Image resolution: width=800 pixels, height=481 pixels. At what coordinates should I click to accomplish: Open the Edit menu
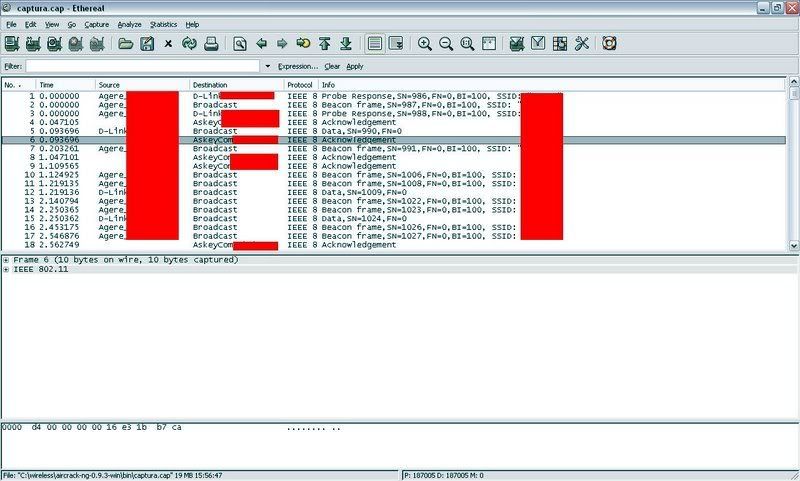[31, 24]
